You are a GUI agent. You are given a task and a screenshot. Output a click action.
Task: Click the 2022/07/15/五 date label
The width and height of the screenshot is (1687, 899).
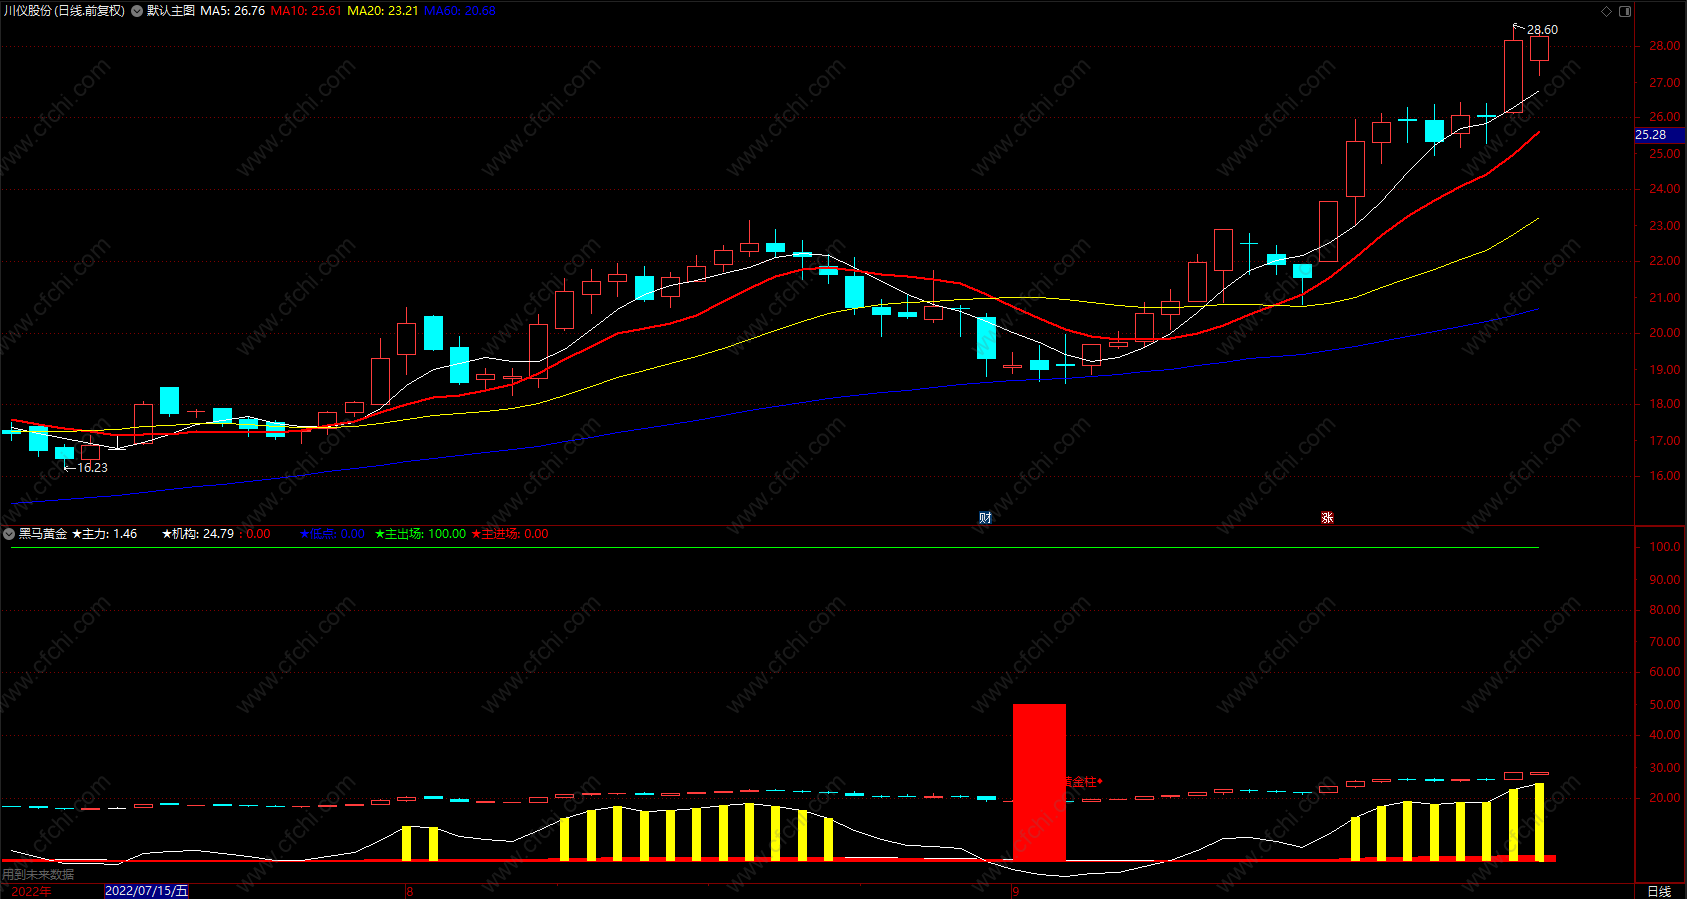[146, 891]
